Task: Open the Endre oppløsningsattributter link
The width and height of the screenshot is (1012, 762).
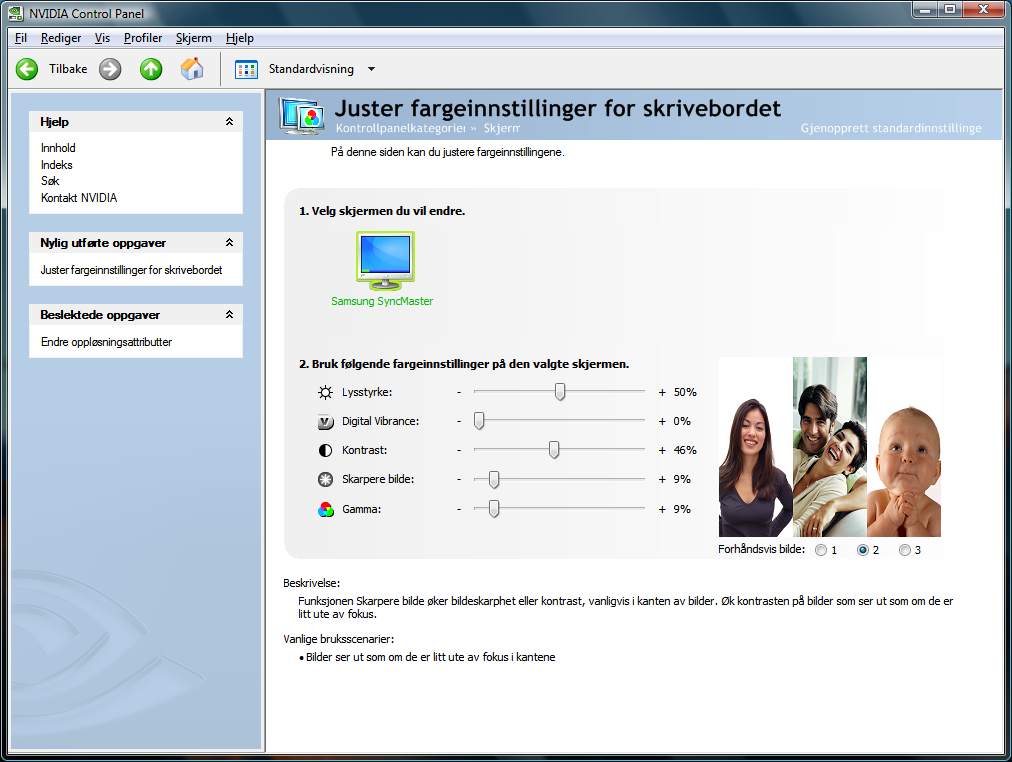Action: [x=106, y=342]
